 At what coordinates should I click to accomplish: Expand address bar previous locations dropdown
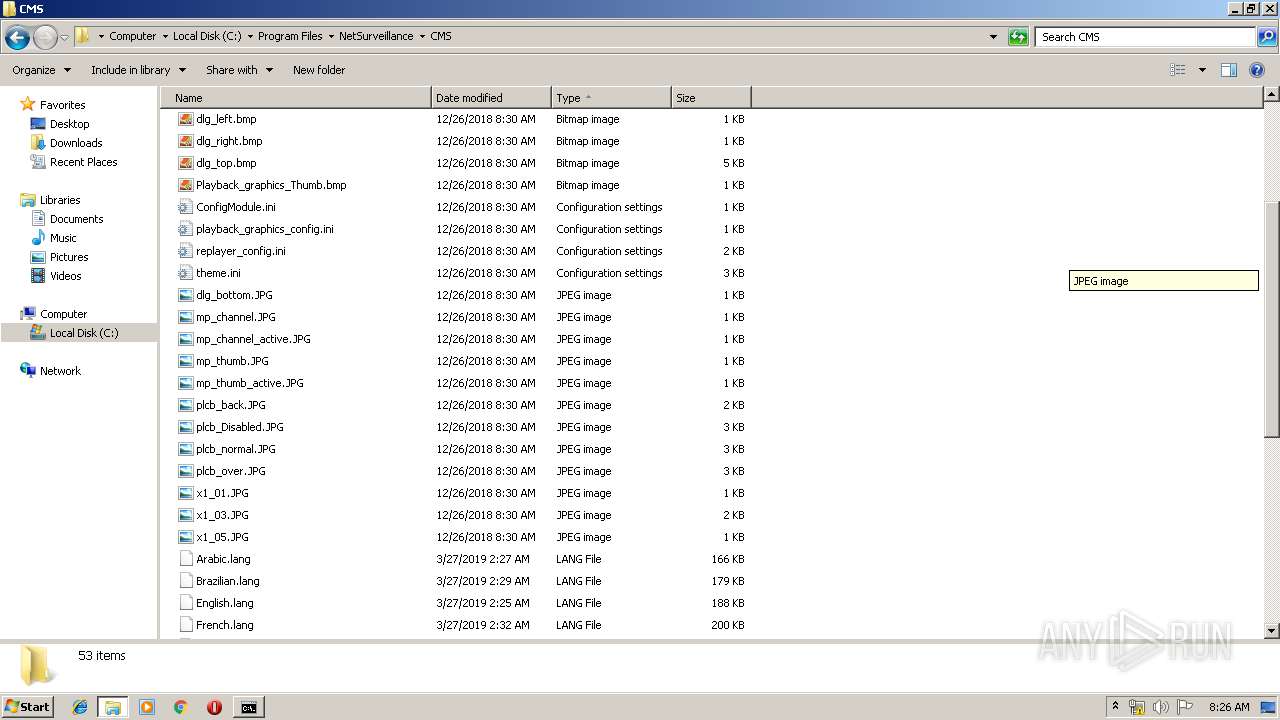tap(993, 37)
